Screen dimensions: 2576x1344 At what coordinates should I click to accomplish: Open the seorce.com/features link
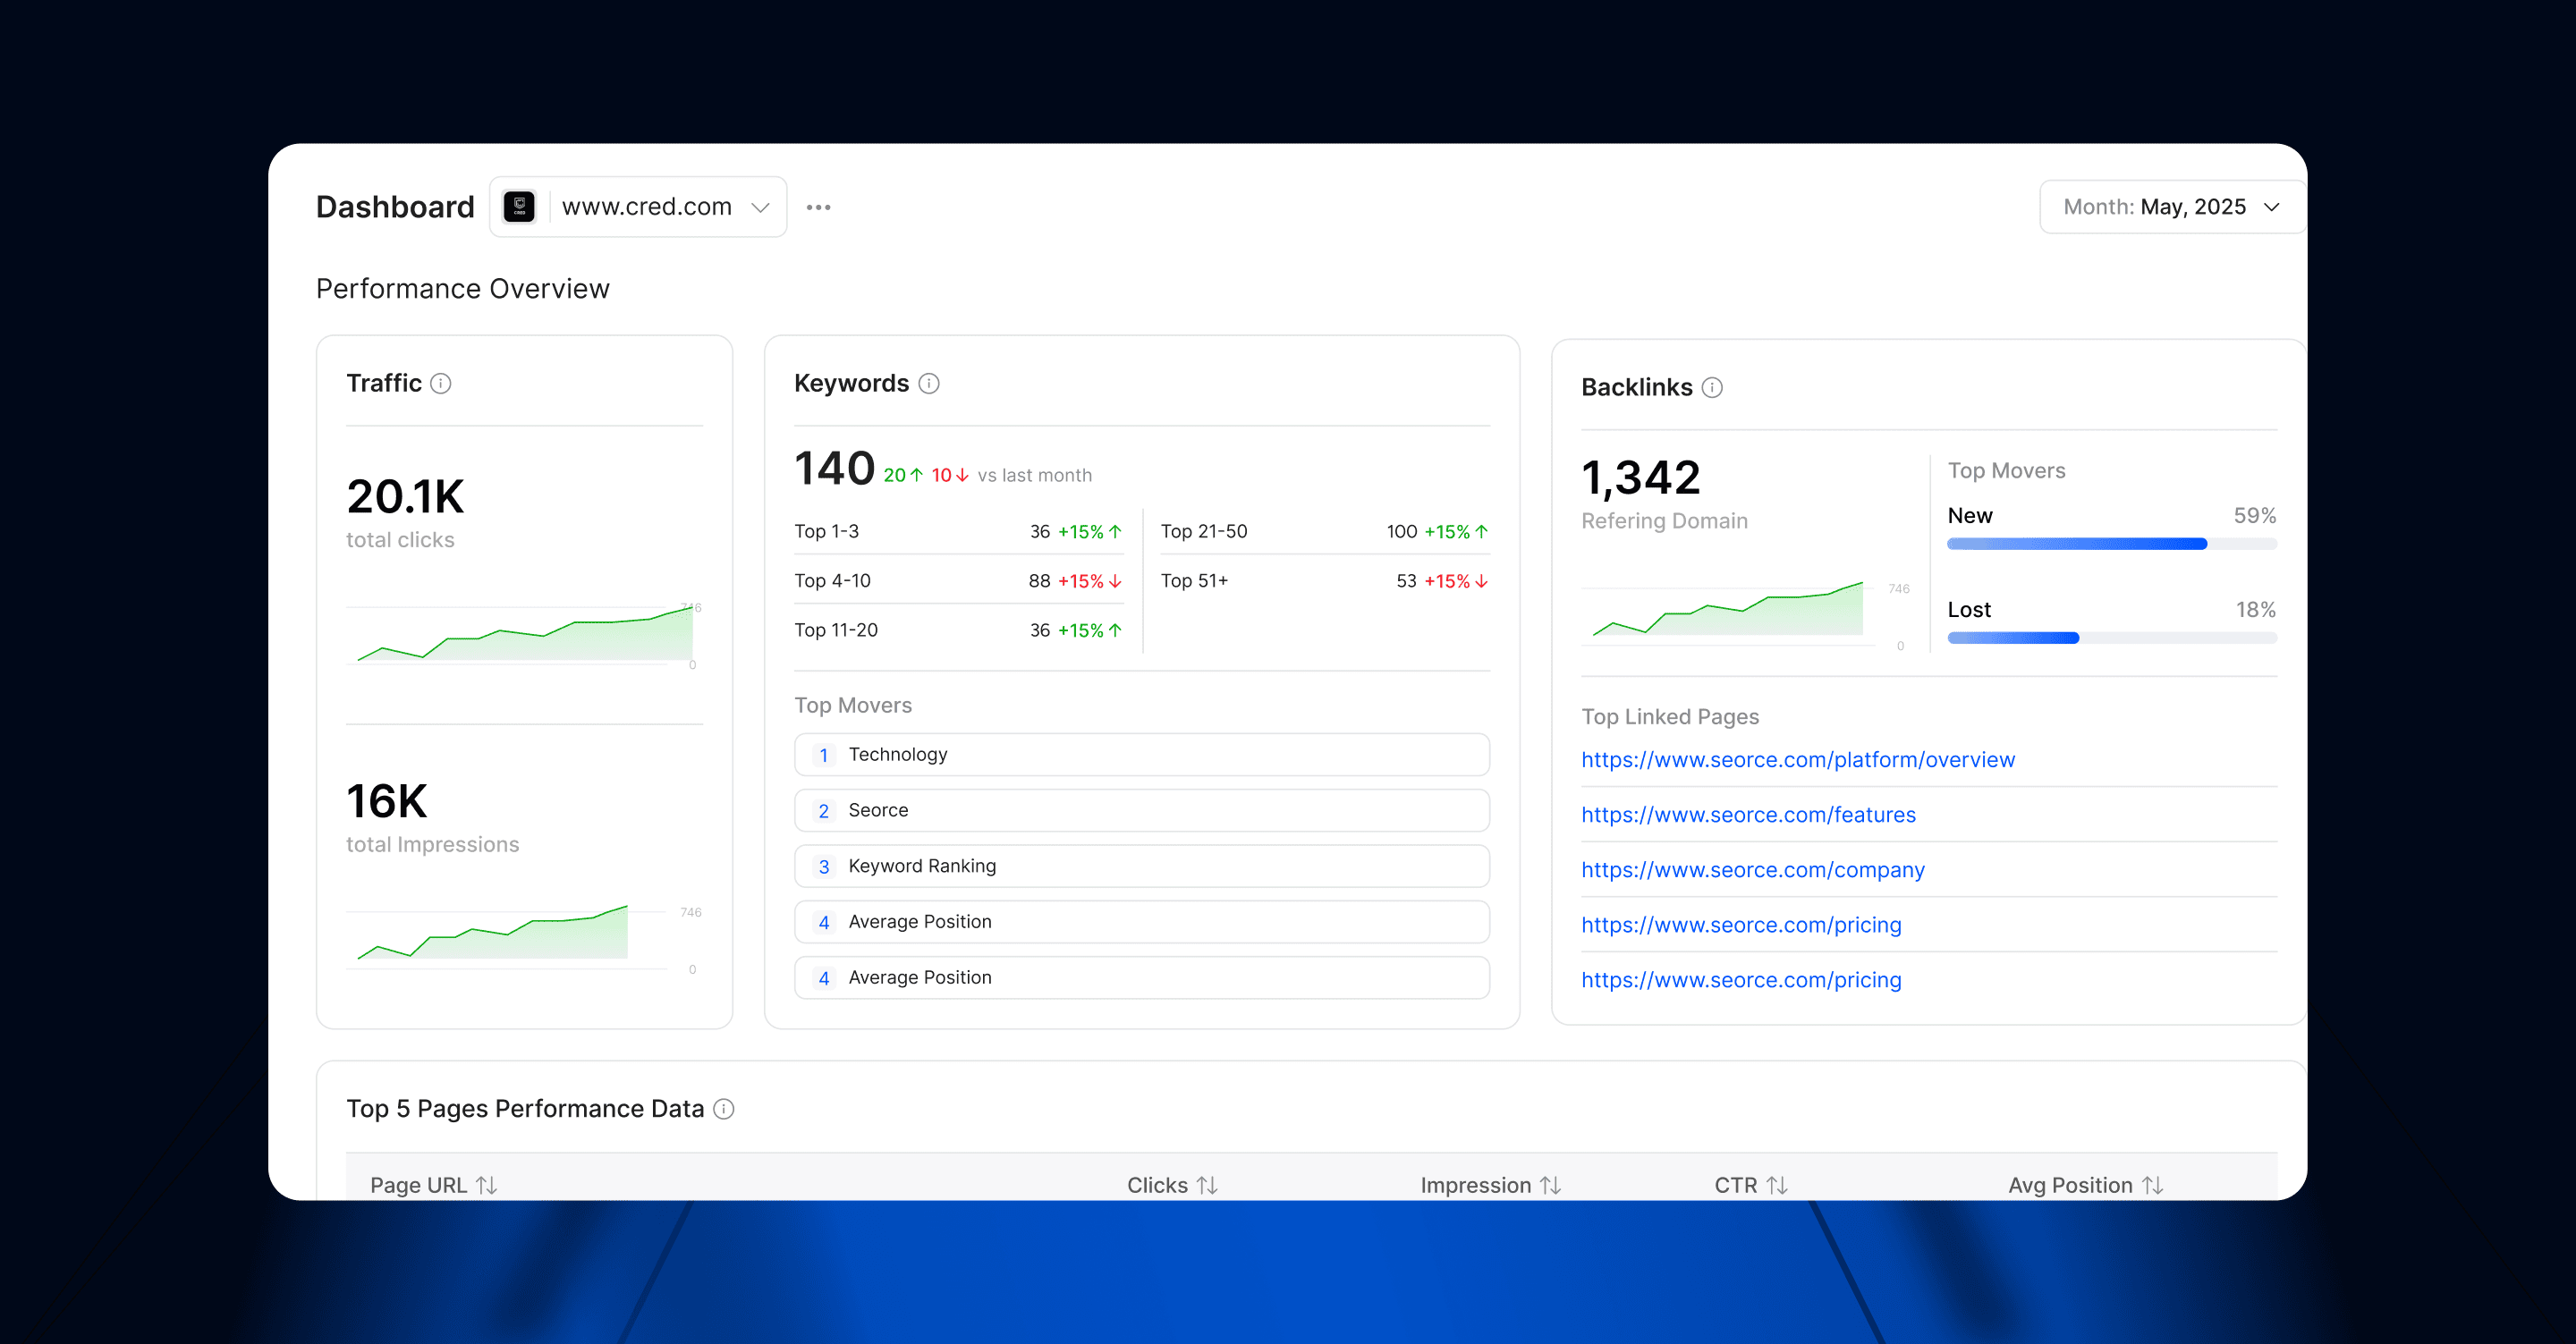pyautogui.click(x=1748, y=815)
